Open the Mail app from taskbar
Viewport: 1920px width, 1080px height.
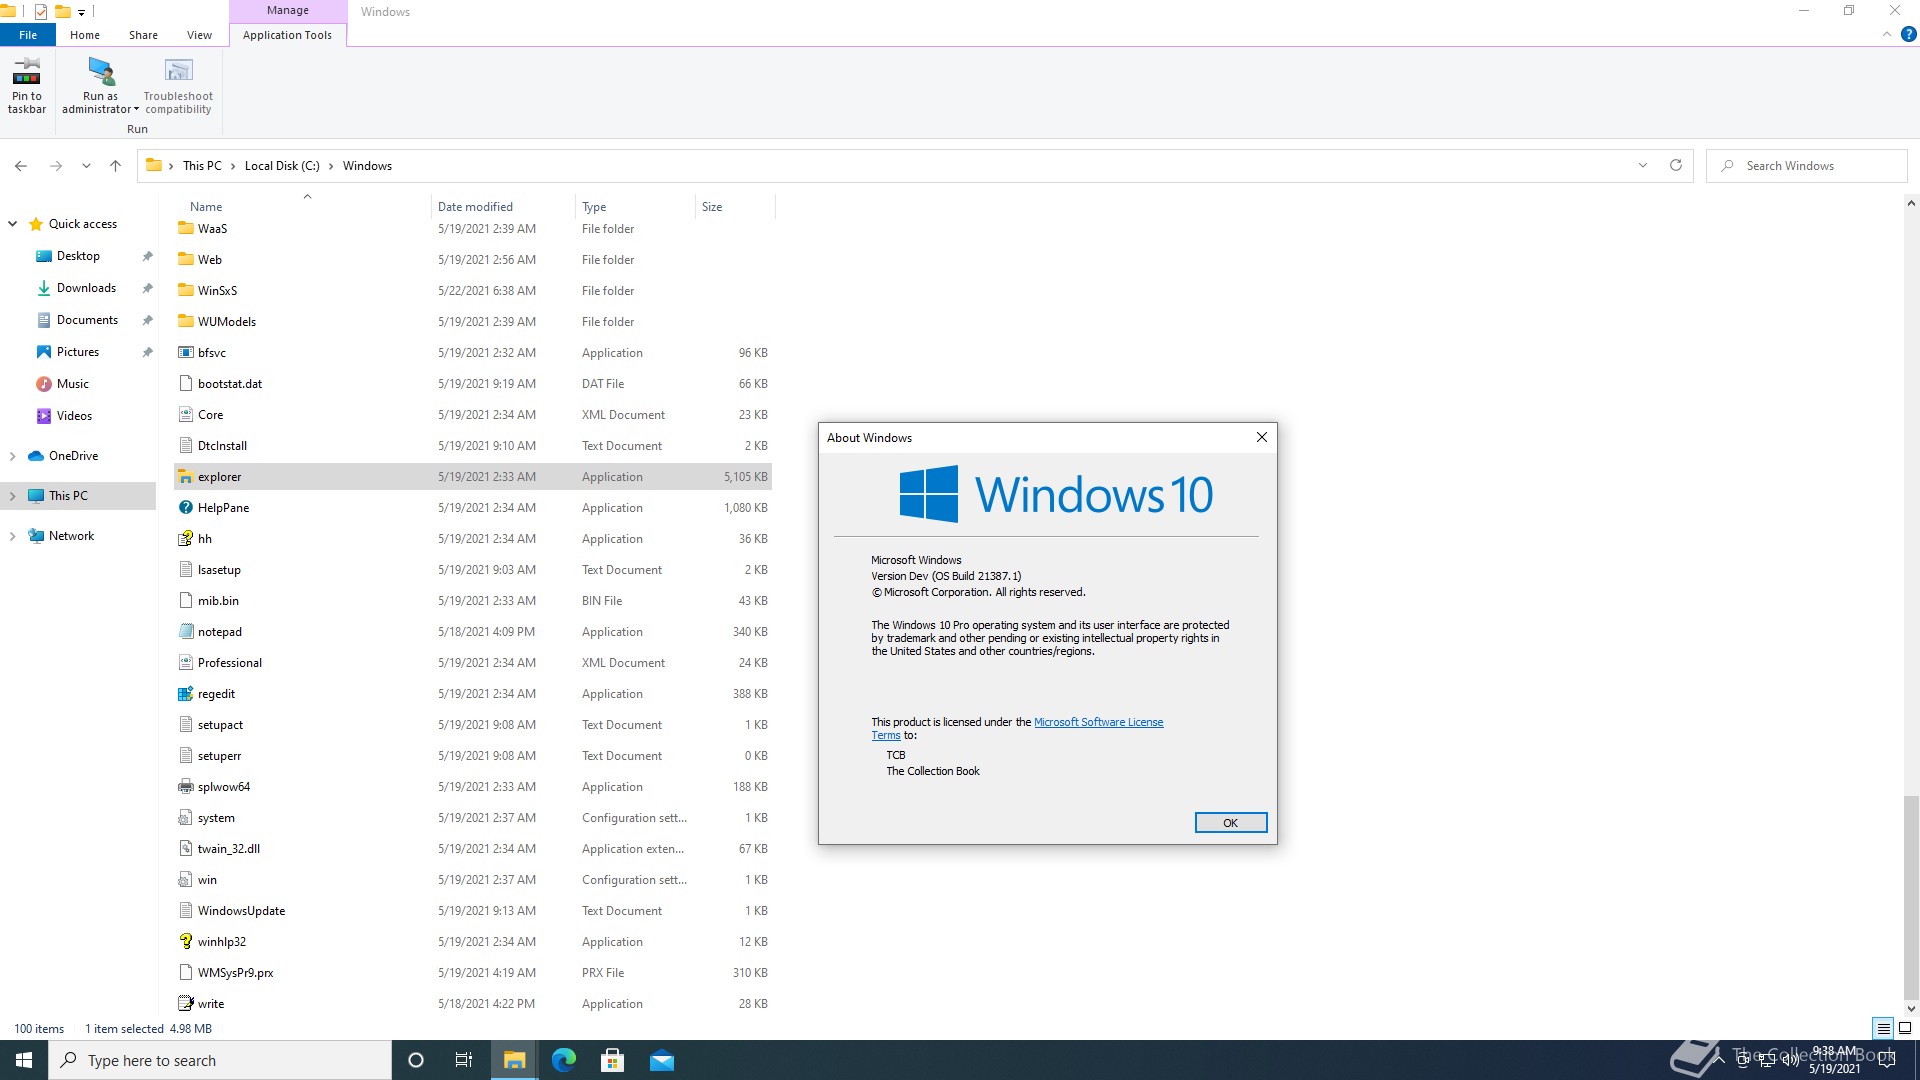point(662,1060)
